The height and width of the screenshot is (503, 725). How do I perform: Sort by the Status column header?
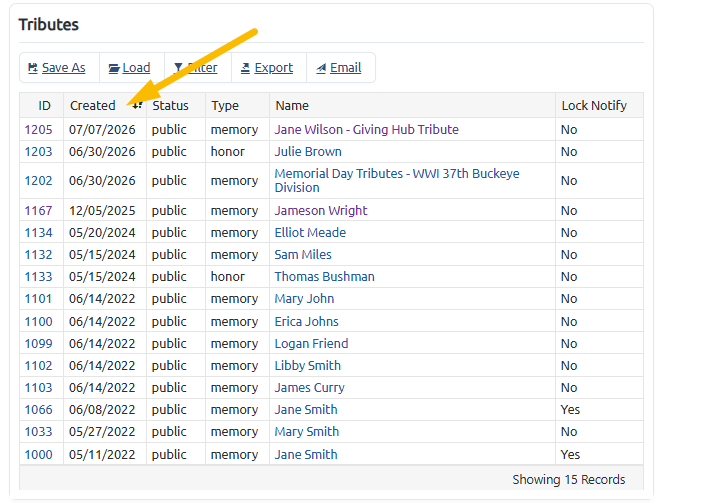point(171,106)
